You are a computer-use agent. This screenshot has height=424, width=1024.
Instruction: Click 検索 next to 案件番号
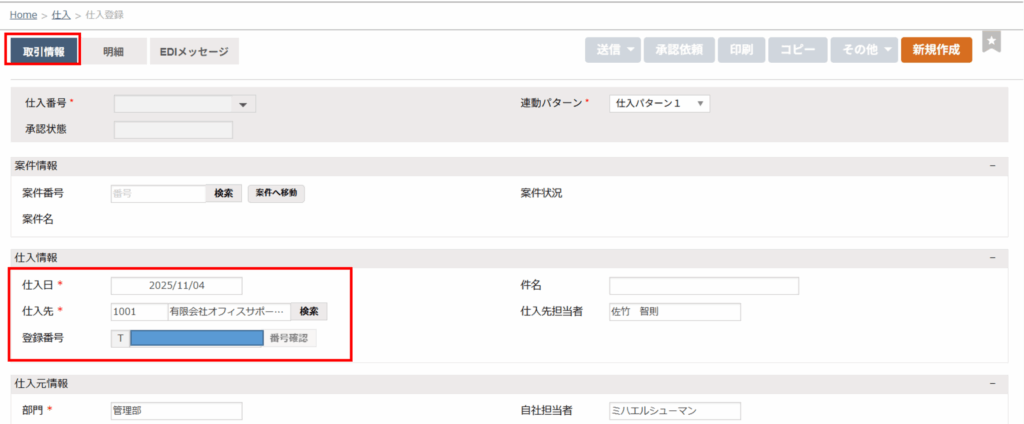pos(224,193)
